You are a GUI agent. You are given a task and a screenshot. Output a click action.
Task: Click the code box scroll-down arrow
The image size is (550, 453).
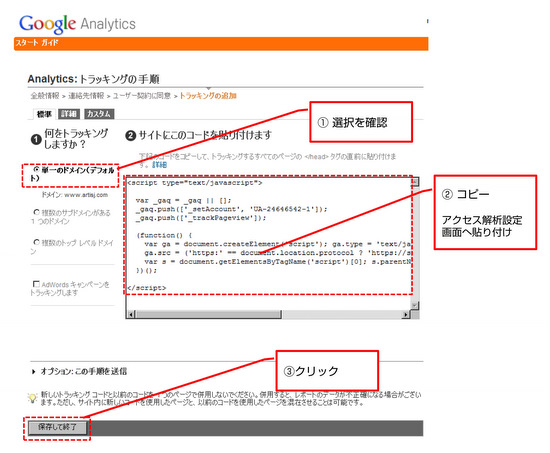415,305
